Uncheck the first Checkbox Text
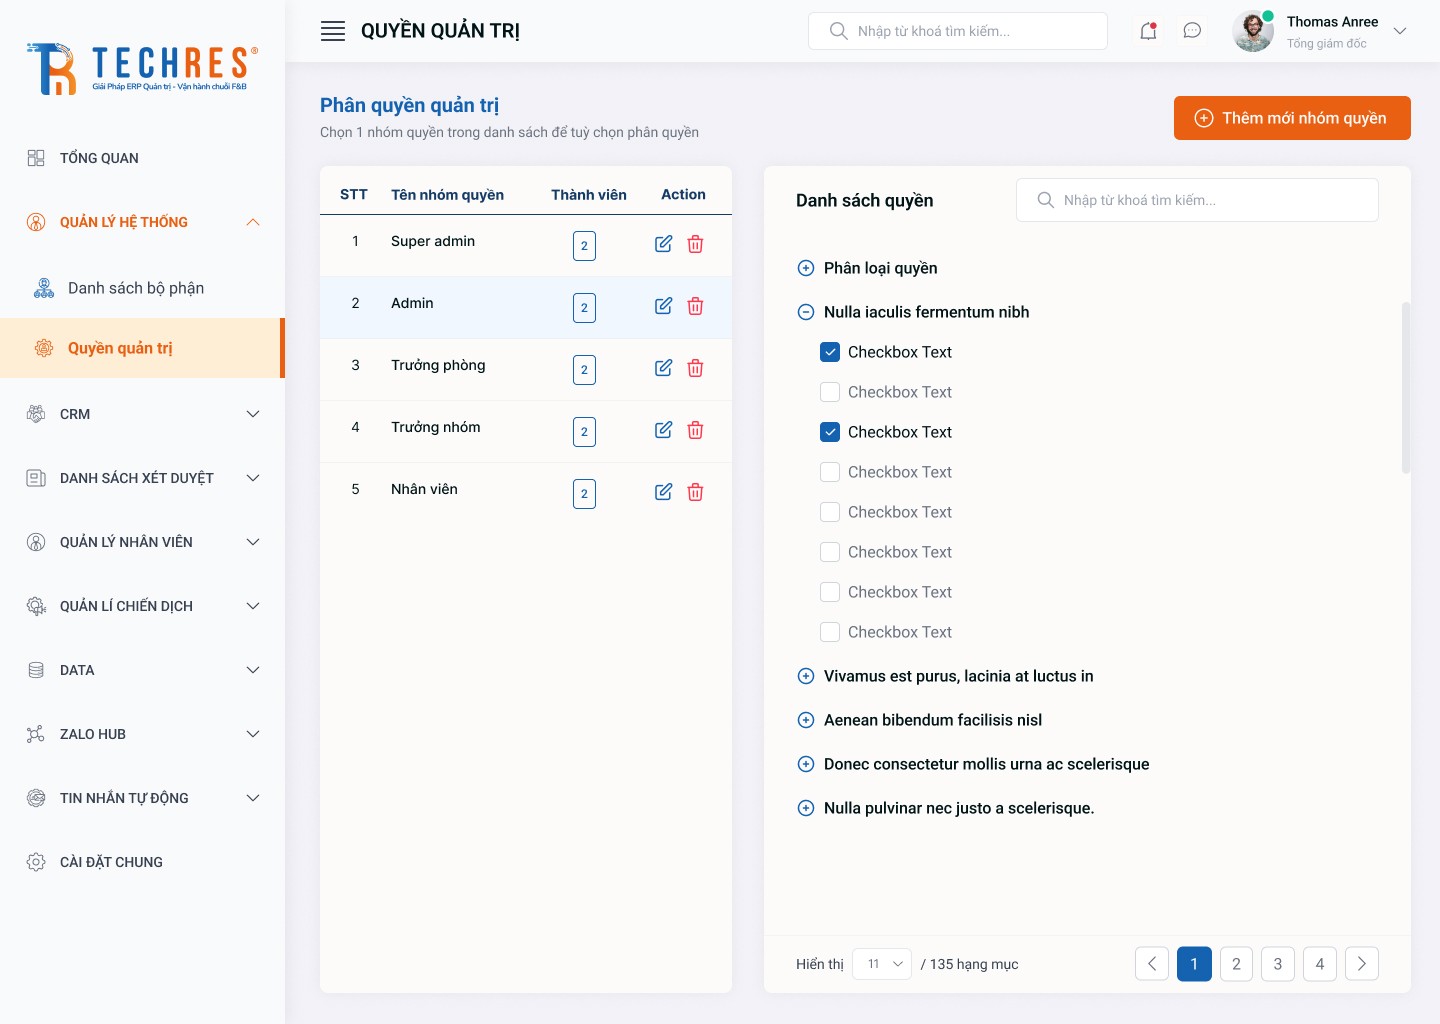1440x1024 pixels. click(830, 352)
